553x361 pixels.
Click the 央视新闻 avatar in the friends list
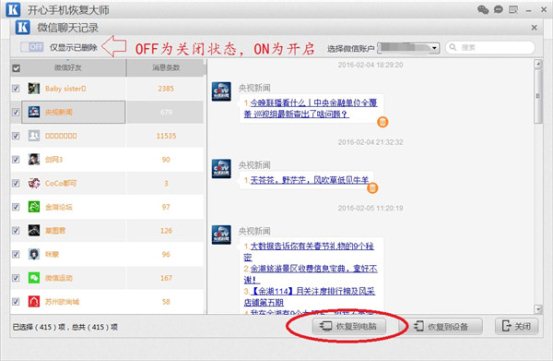[34, 112]
